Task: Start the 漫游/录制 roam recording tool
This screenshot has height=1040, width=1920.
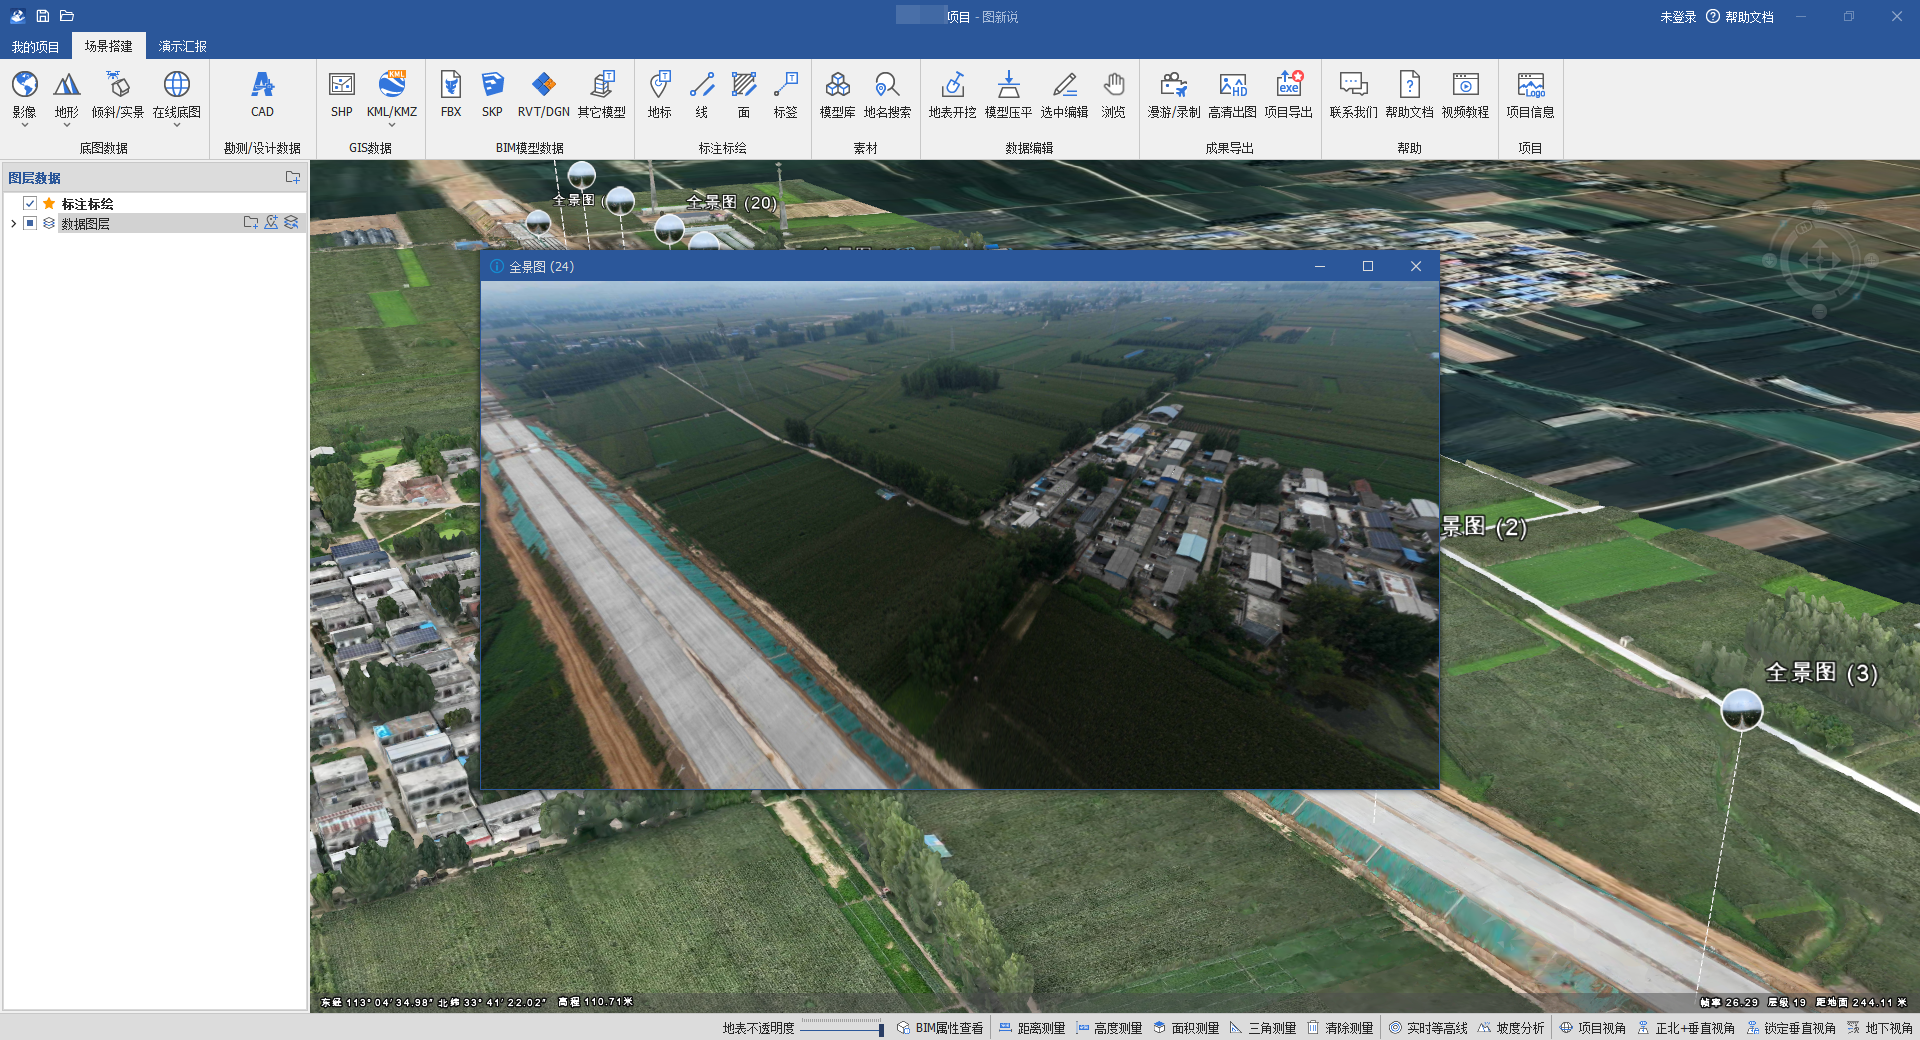Action: click(1174, 94)
